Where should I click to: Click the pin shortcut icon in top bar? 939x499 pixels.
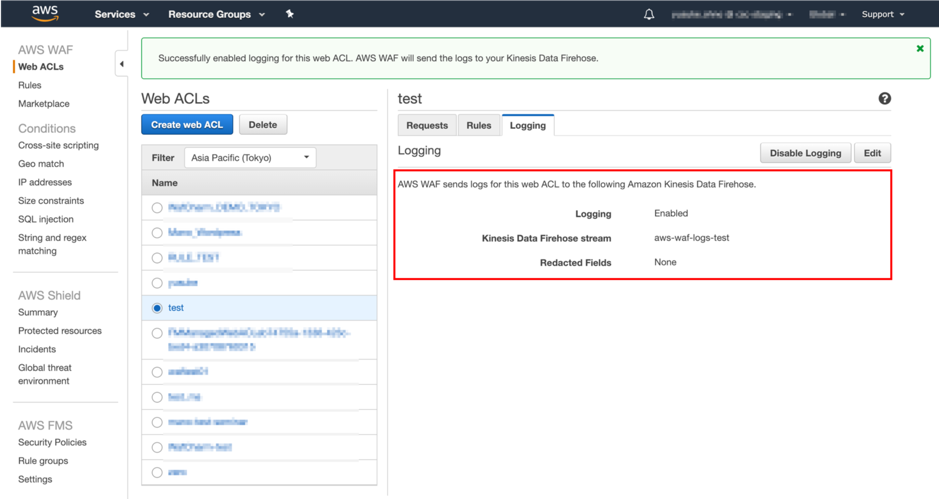[290, 14]
